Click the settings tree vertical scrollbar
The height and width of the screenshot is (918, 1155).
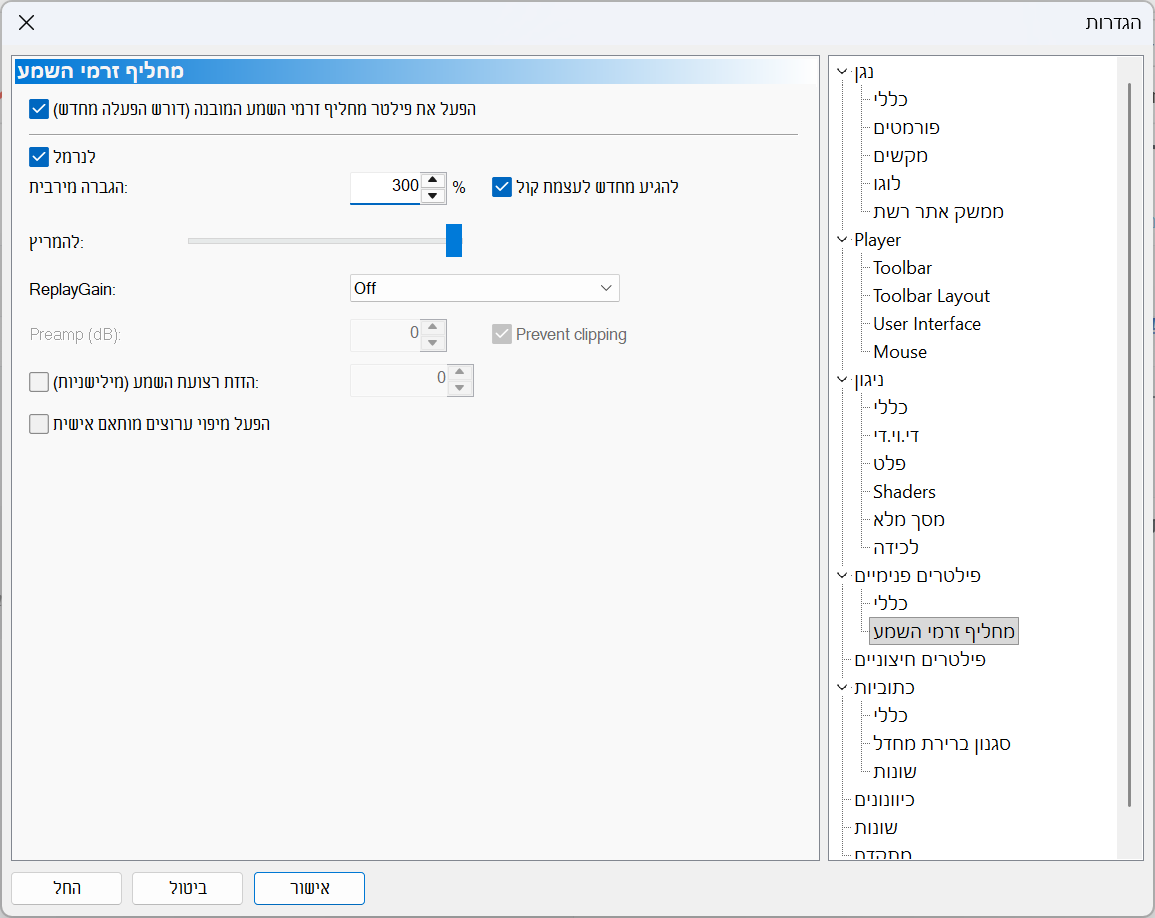coord(1129,446)
